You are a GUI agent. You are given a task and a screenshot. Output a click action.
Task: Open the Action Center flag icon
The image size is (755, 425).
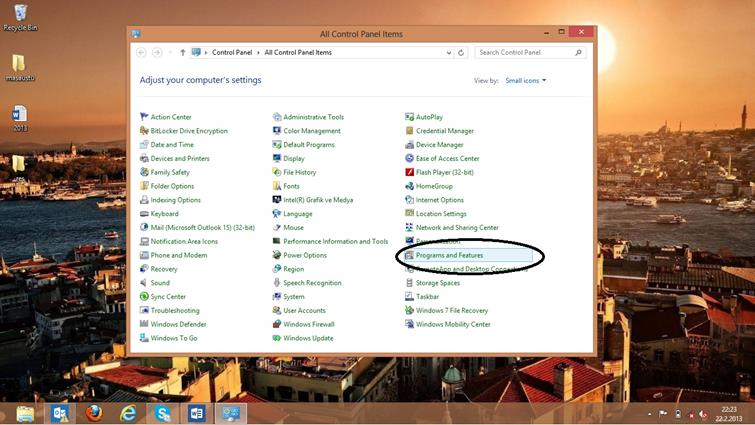point(144,116)
